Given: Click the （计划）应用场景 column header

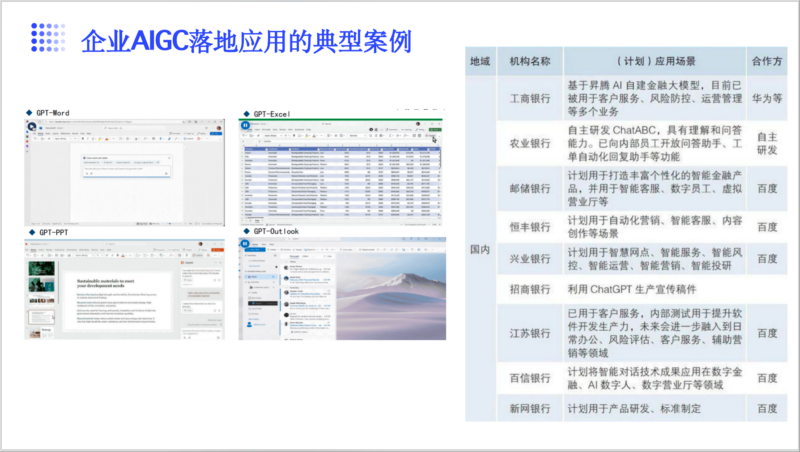Looking at the screenshot, I should pos(655,61).
